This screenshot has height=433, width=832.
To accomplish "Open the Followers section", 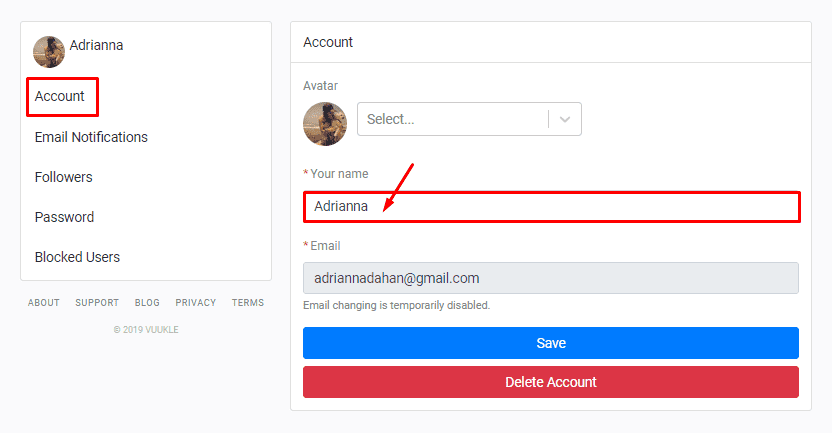I will 63,177.
